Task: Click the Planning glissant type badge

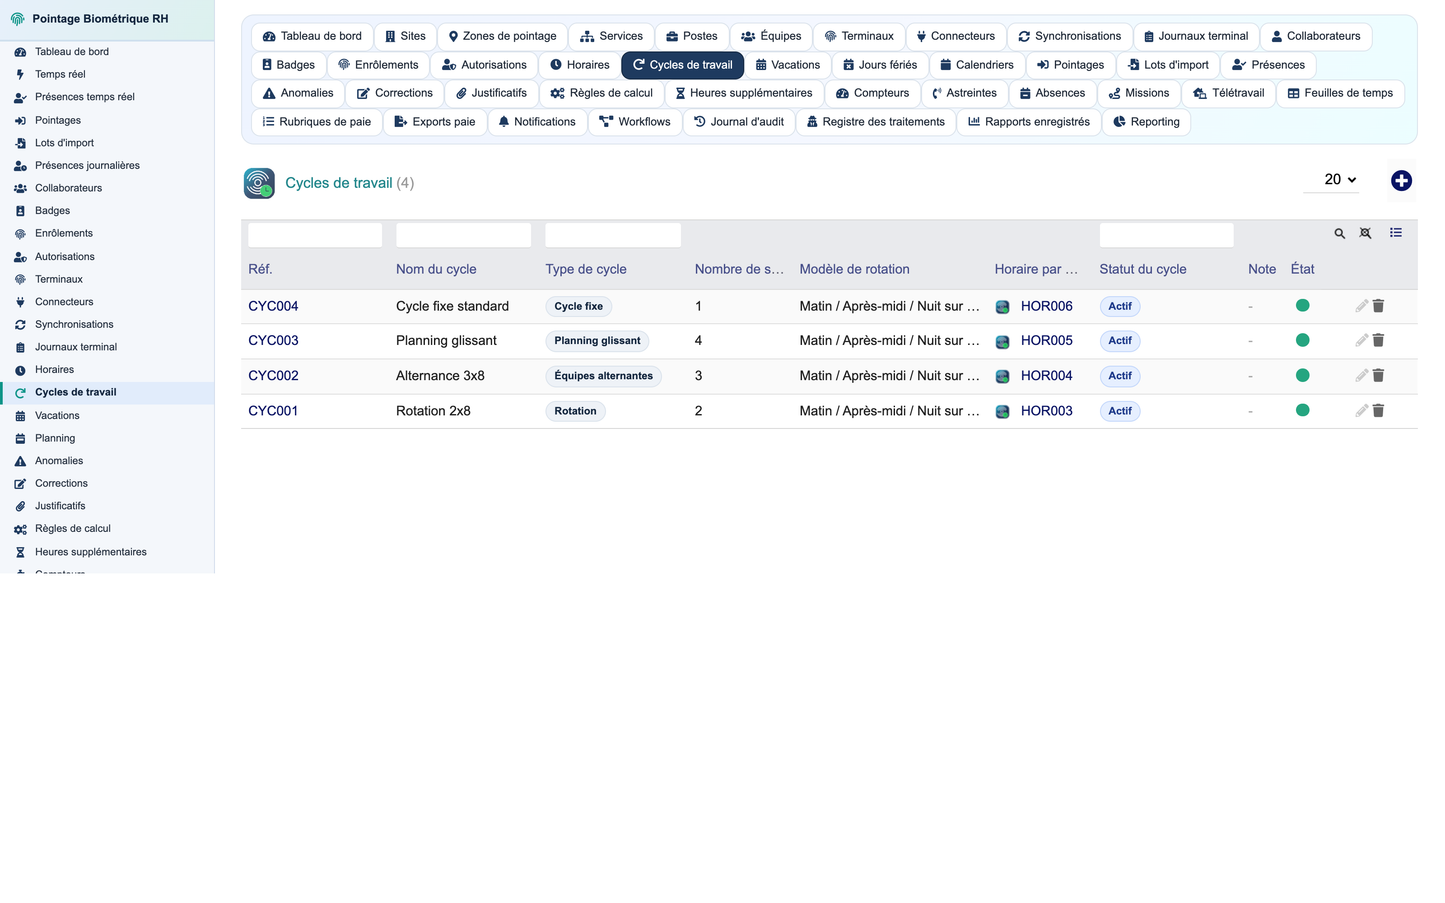Action: [x=597, y=341]
